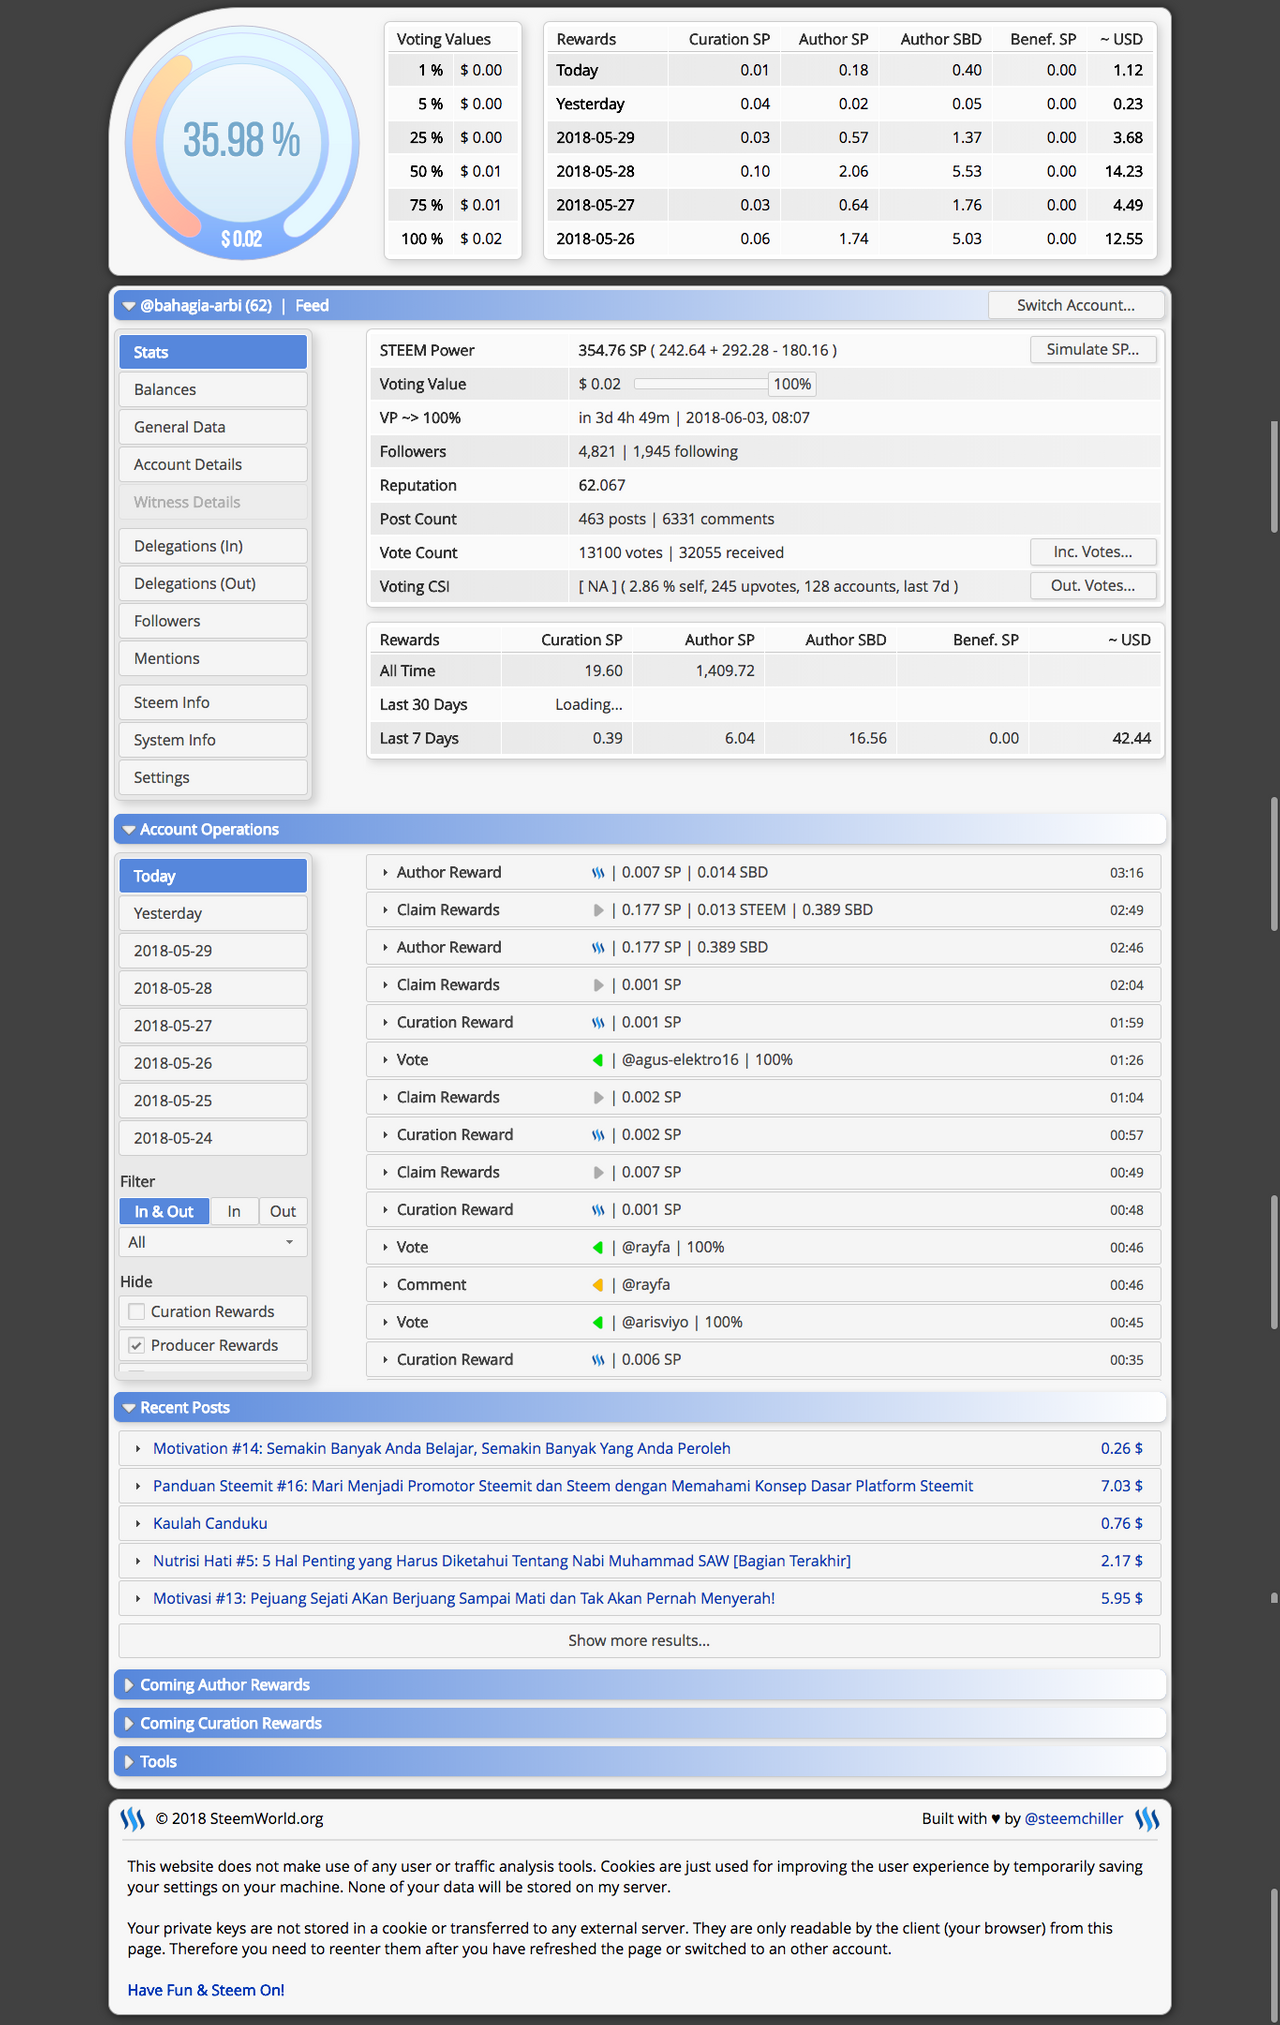Click the grey arrow icon in the 01:04 Claim Rewards row
1280x2025 pixels.
(598, 1098)
